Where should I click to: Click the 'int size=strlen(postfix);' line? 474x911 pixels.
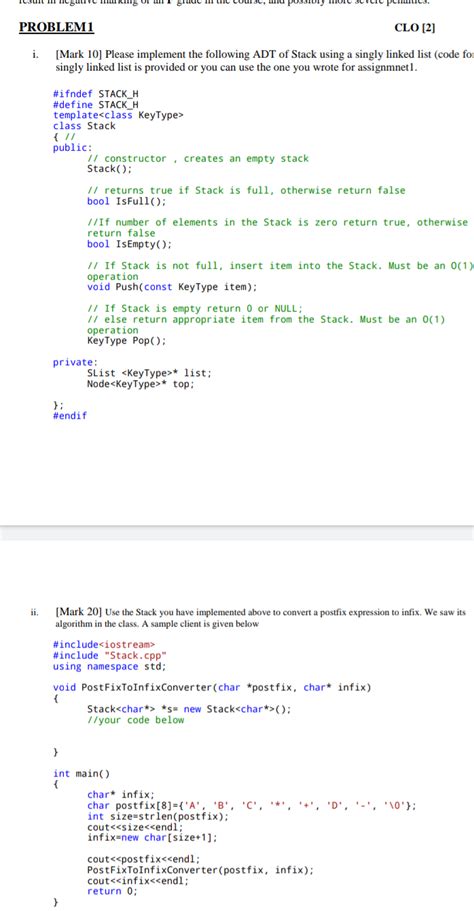point(158,816)
